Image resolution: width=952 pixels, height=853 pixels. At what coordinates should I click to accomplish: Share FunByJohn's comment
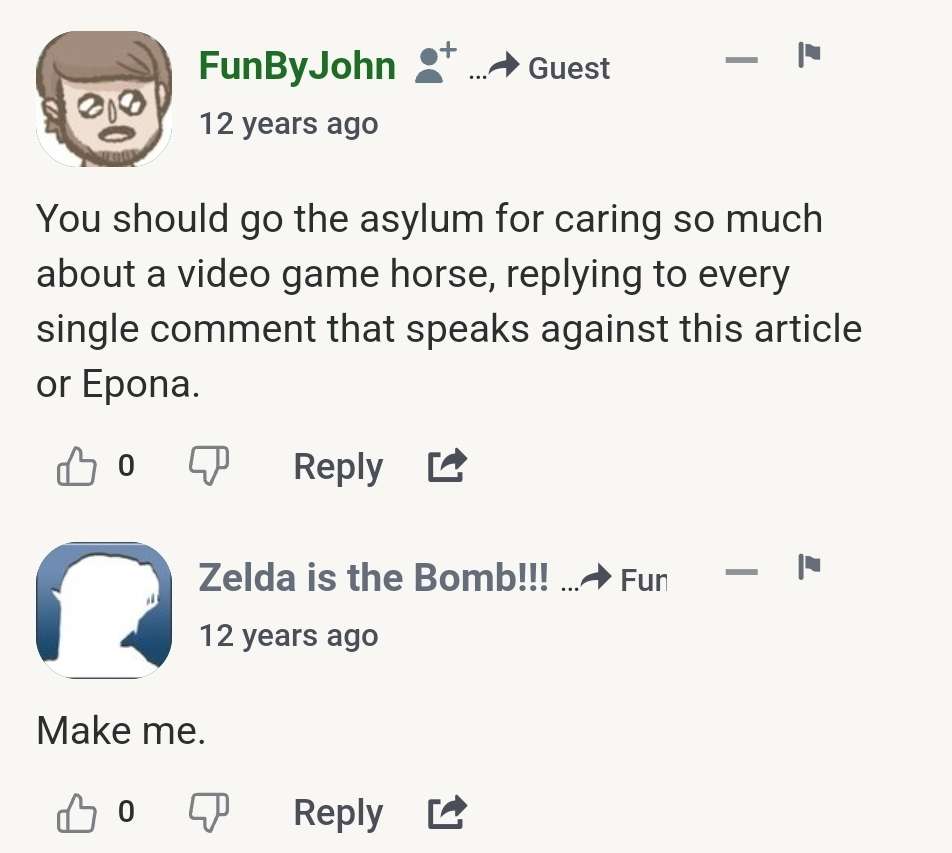point(447,466)
